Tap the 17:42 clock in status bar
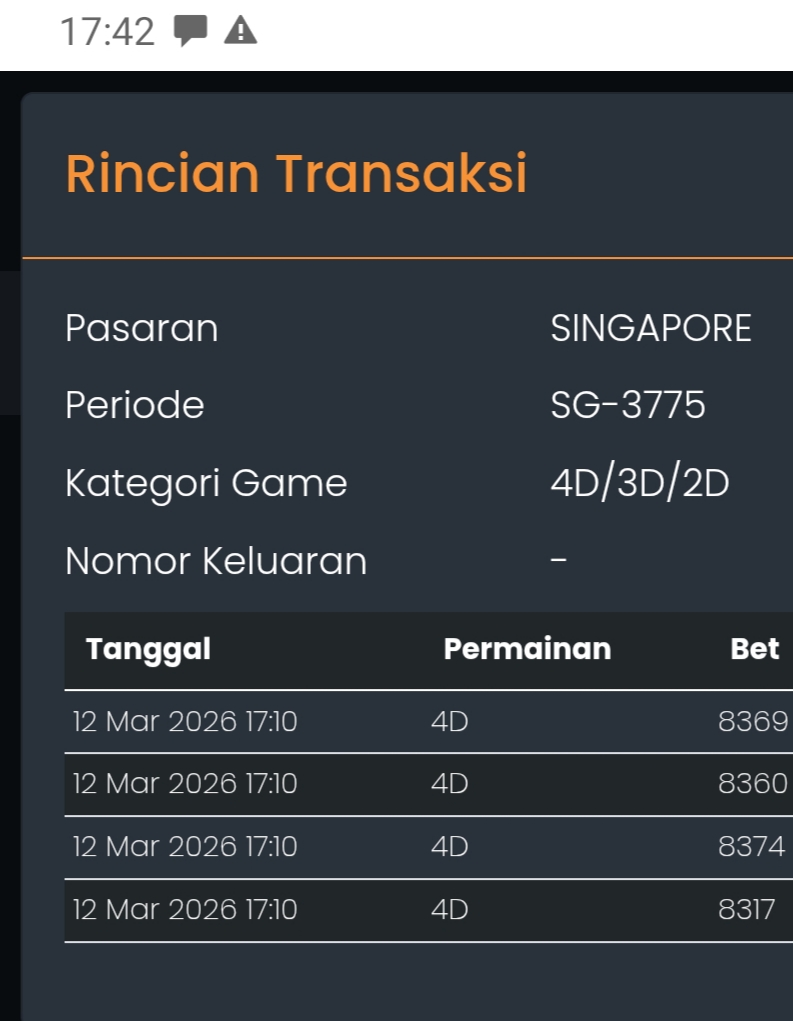The width and height of the screenshot is (793, 1021). (108, 32)
